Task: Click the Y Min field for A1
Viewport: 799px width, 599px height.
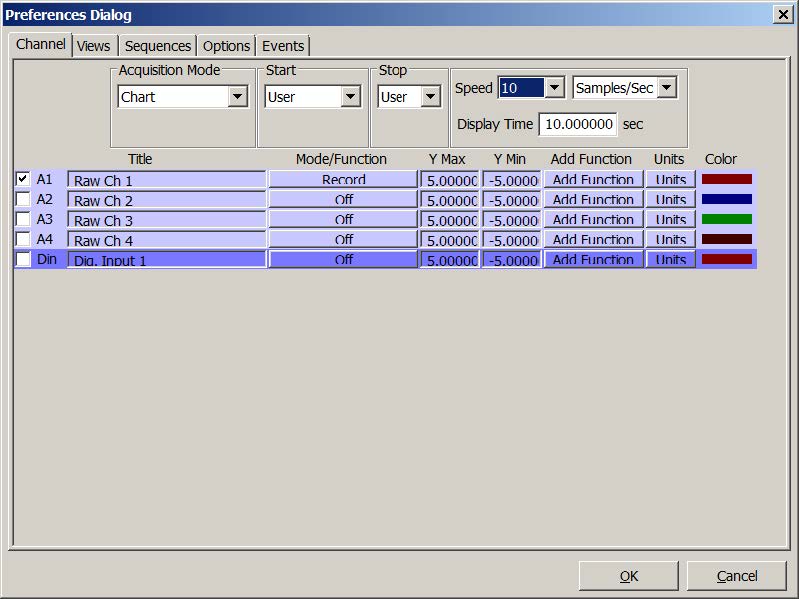Action: pyautogui.click(x=512, y=179)
